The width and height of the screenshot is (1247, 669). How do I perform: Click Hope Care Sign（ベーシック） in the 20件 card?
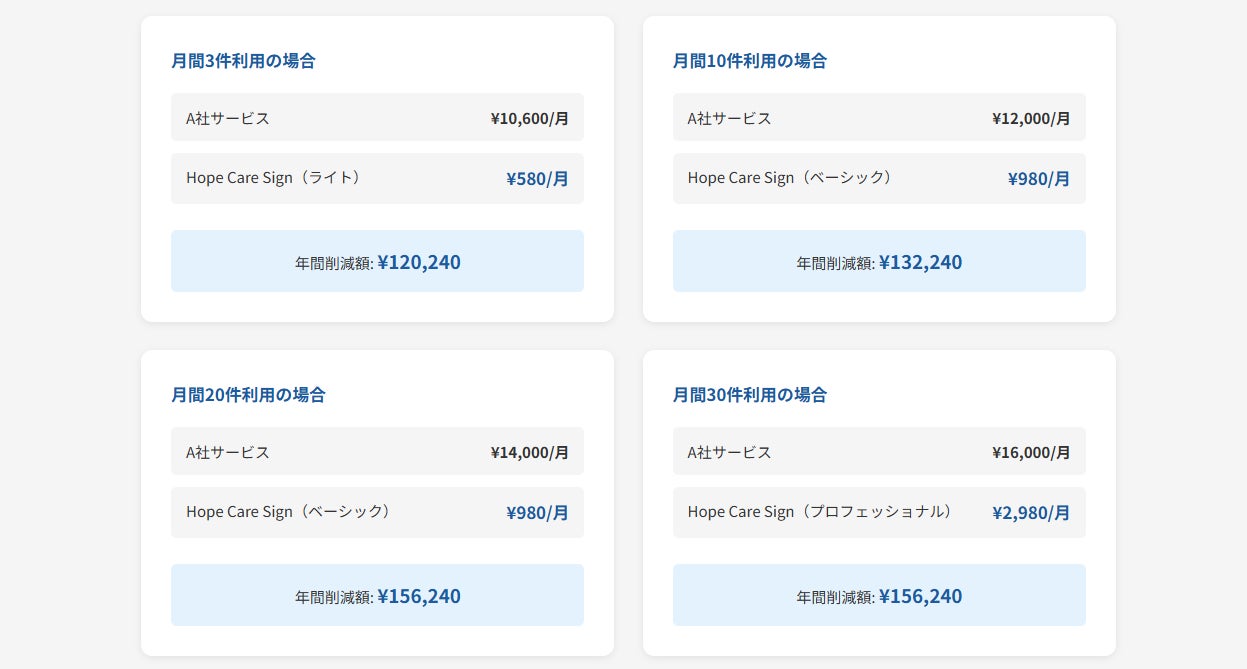click(x=288, y=512)
